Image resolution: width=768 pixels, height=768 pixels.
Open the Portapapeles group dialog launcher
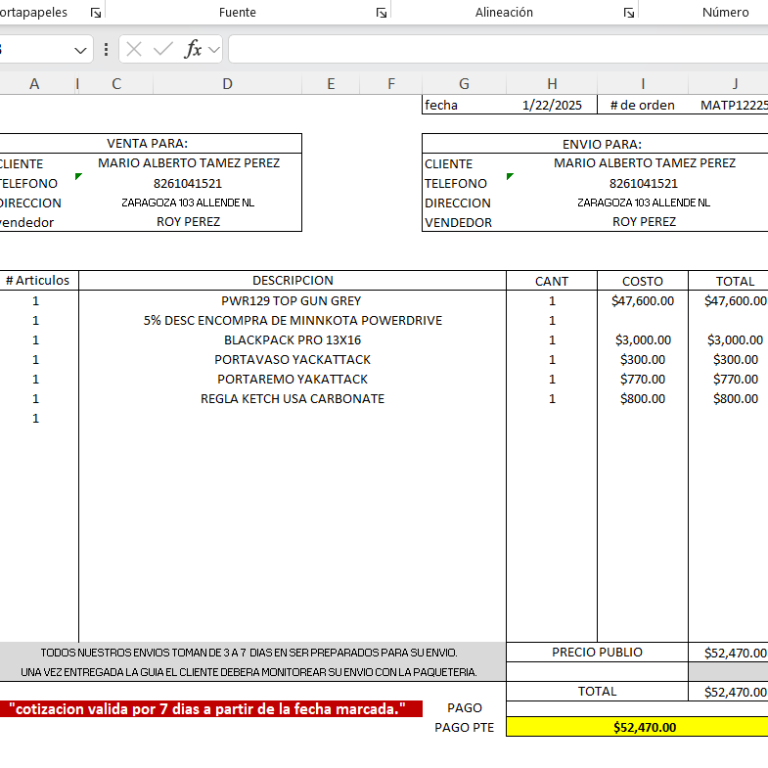[96, 13]
